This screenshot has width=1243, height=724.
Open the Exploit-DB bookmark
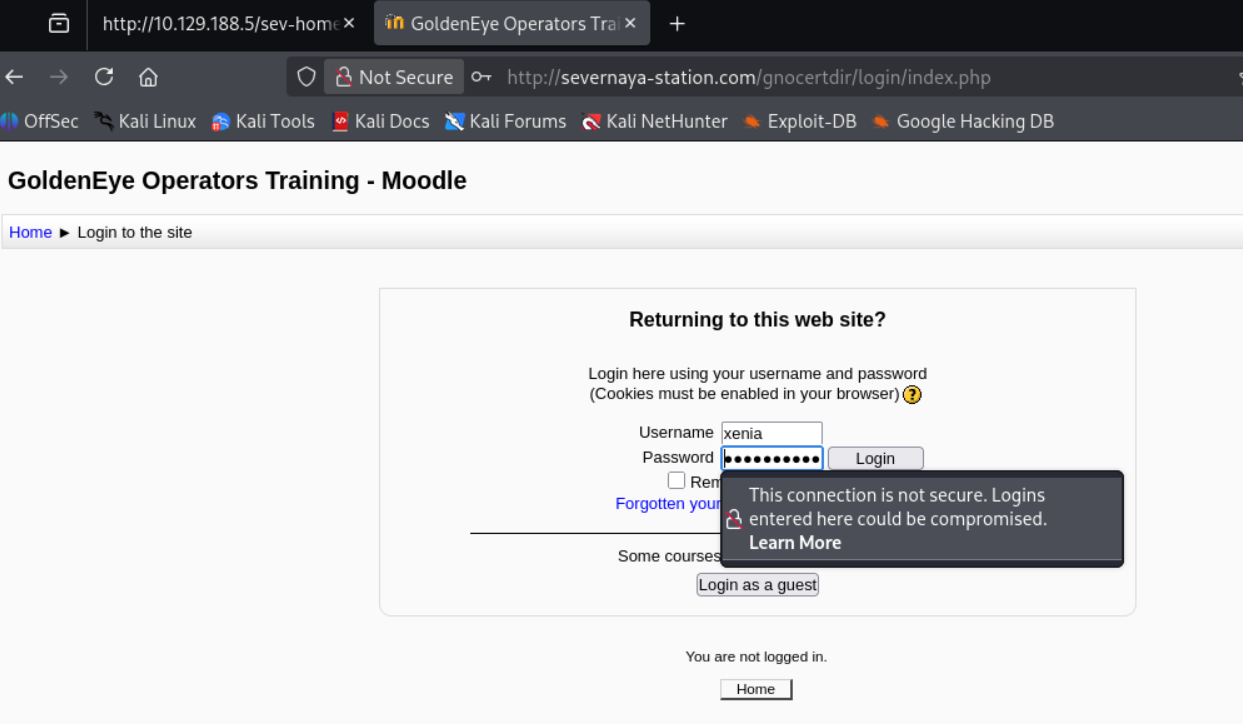point(800,121)
